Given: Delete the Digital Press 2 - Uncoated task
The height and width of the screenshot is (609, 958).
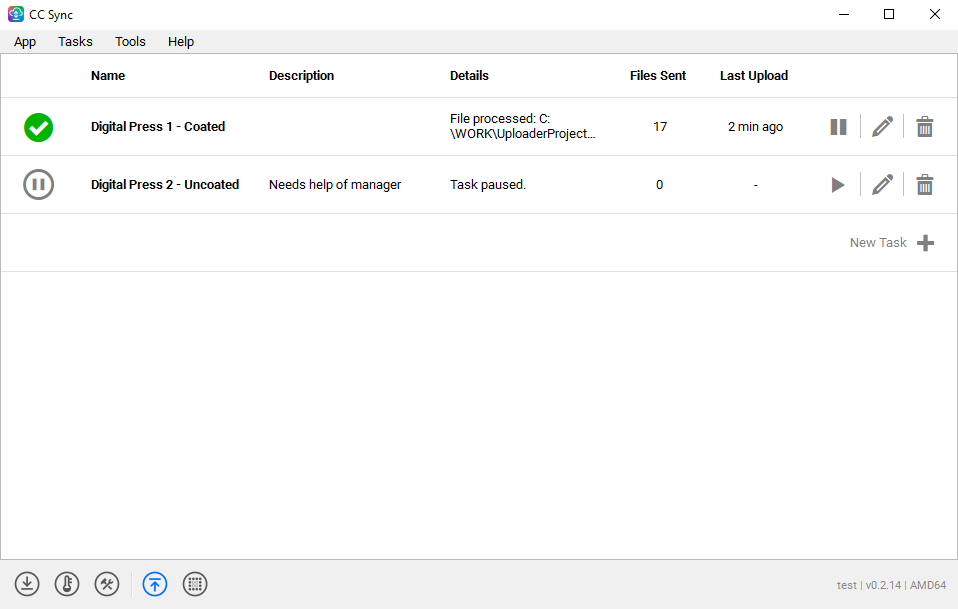Looking at the screenshot, I should click(x=924, y=185).
